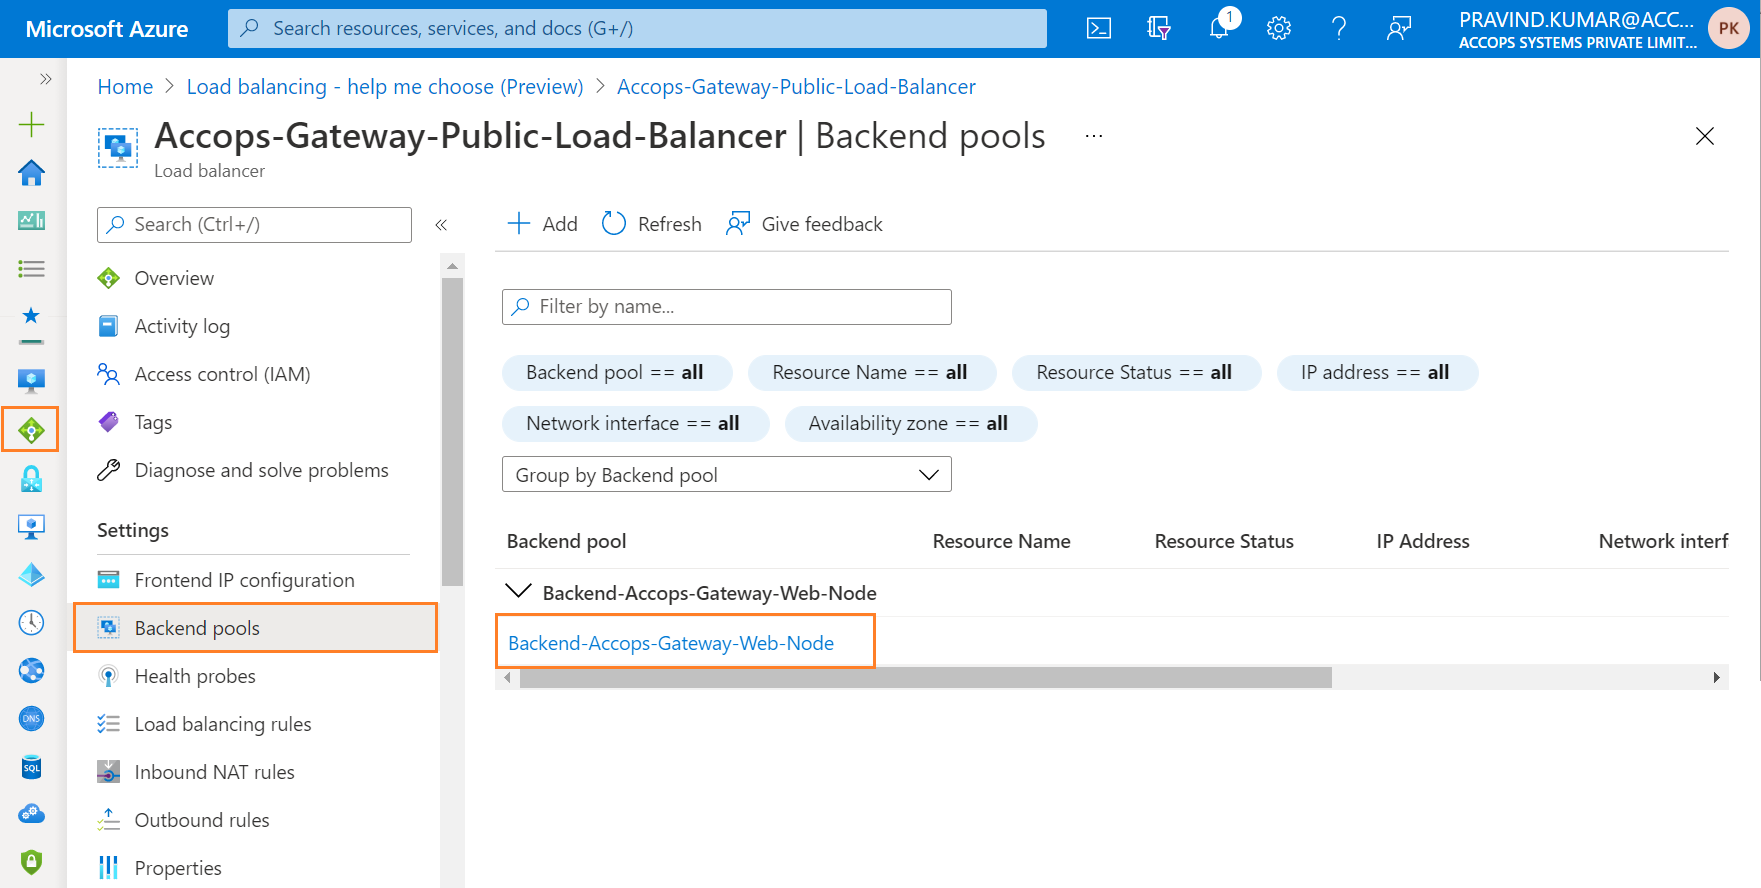Open the clock icon in sidebar
Screen dimensions: 1761x888
pyautogui.click(x=32, y=622)
